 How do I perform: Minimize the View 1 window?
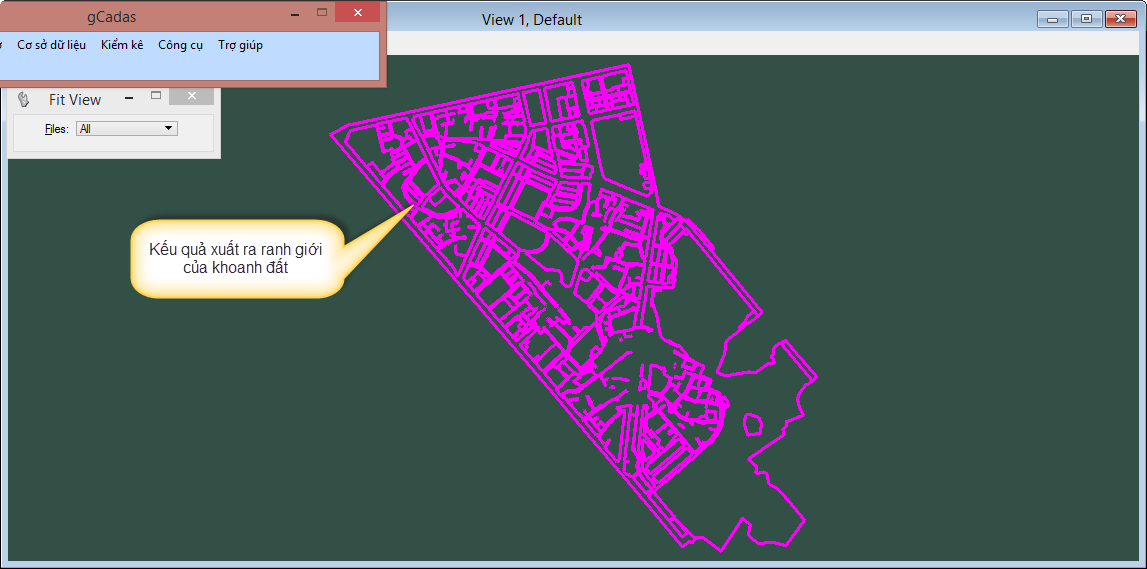(x=1052, y=19)
